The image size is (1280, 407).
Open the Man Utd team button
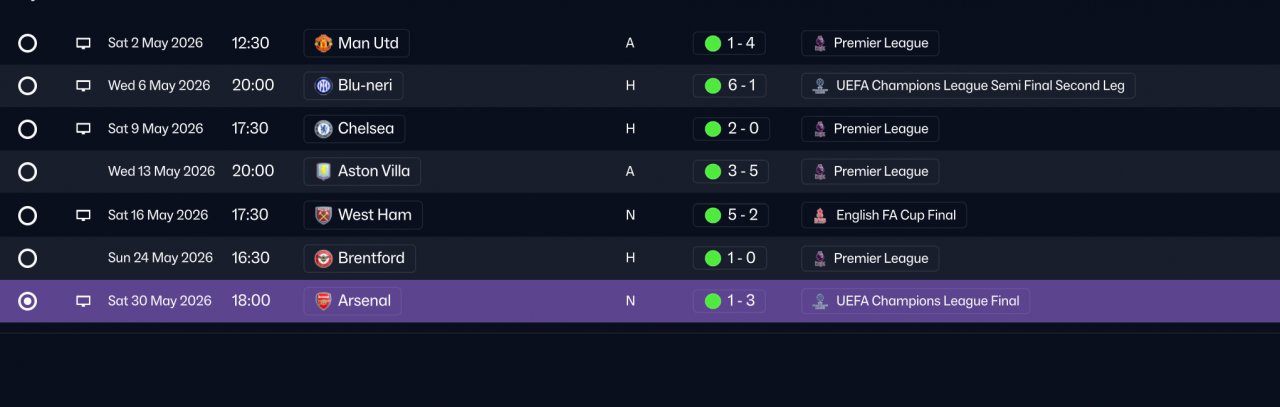pyautogui.click(x=357, y=43)
